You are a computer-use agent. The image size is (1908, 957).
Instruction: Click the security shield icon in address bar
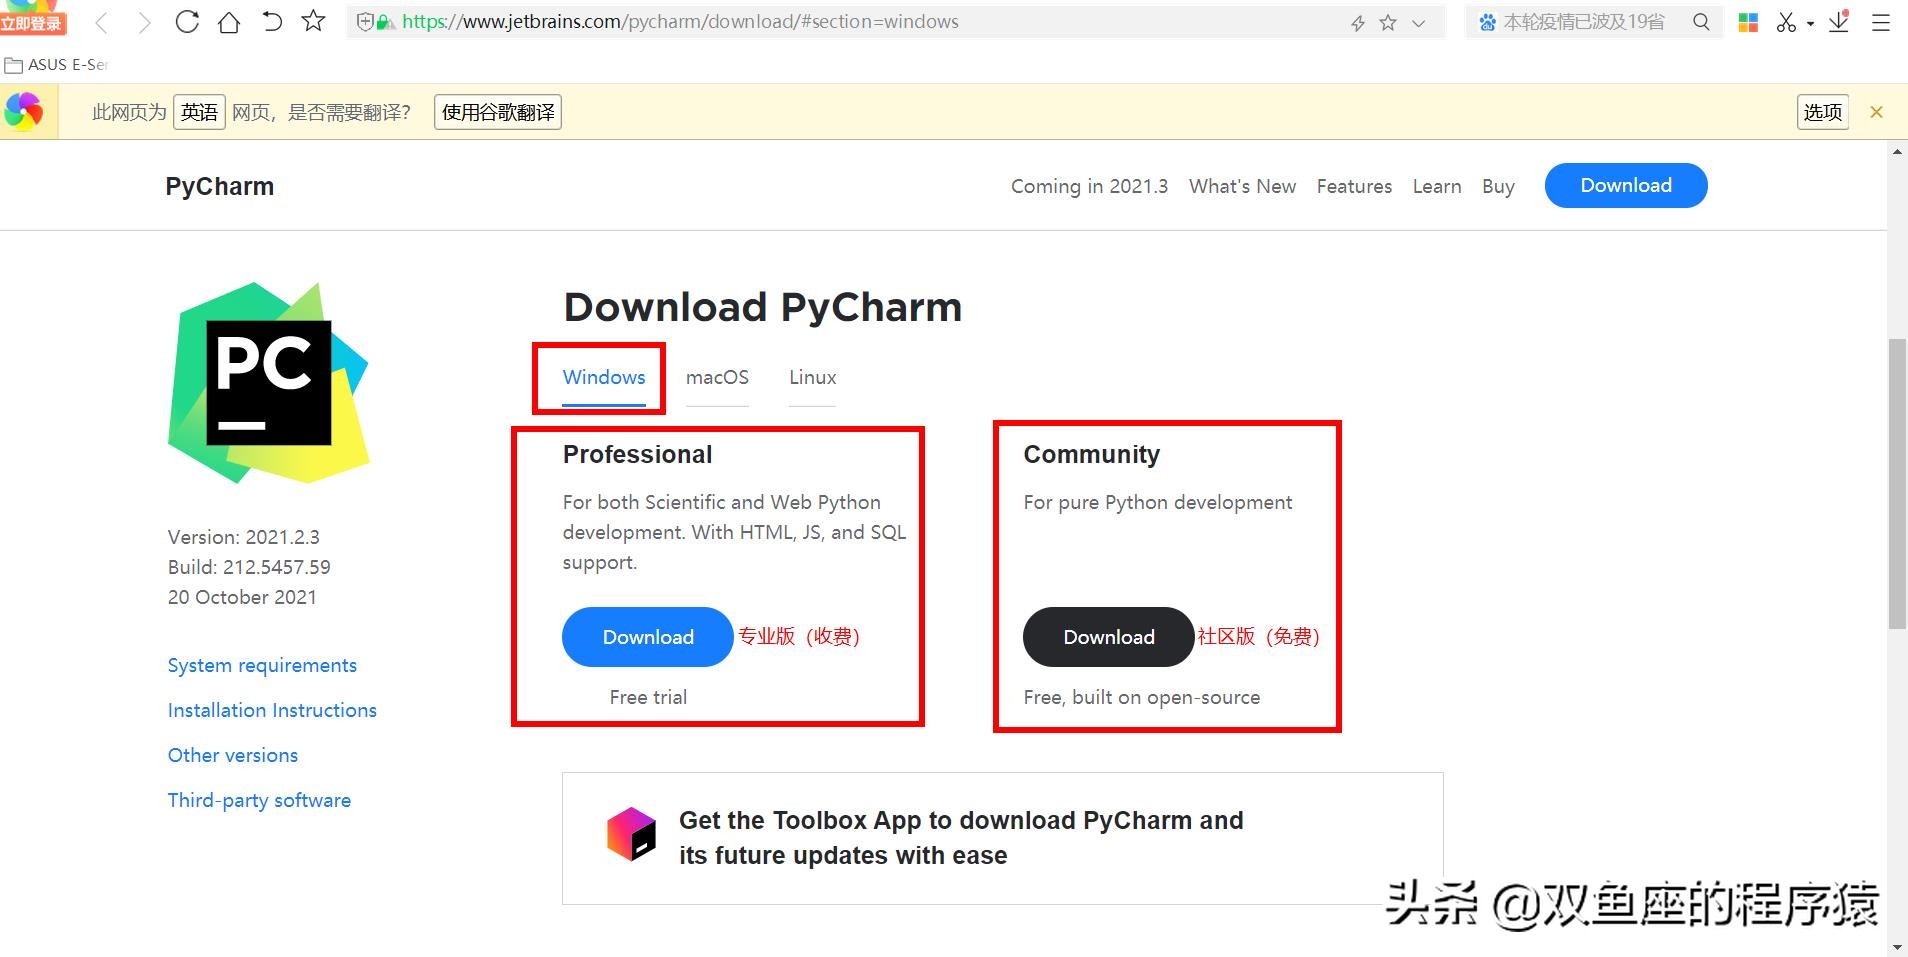point(365,22)
